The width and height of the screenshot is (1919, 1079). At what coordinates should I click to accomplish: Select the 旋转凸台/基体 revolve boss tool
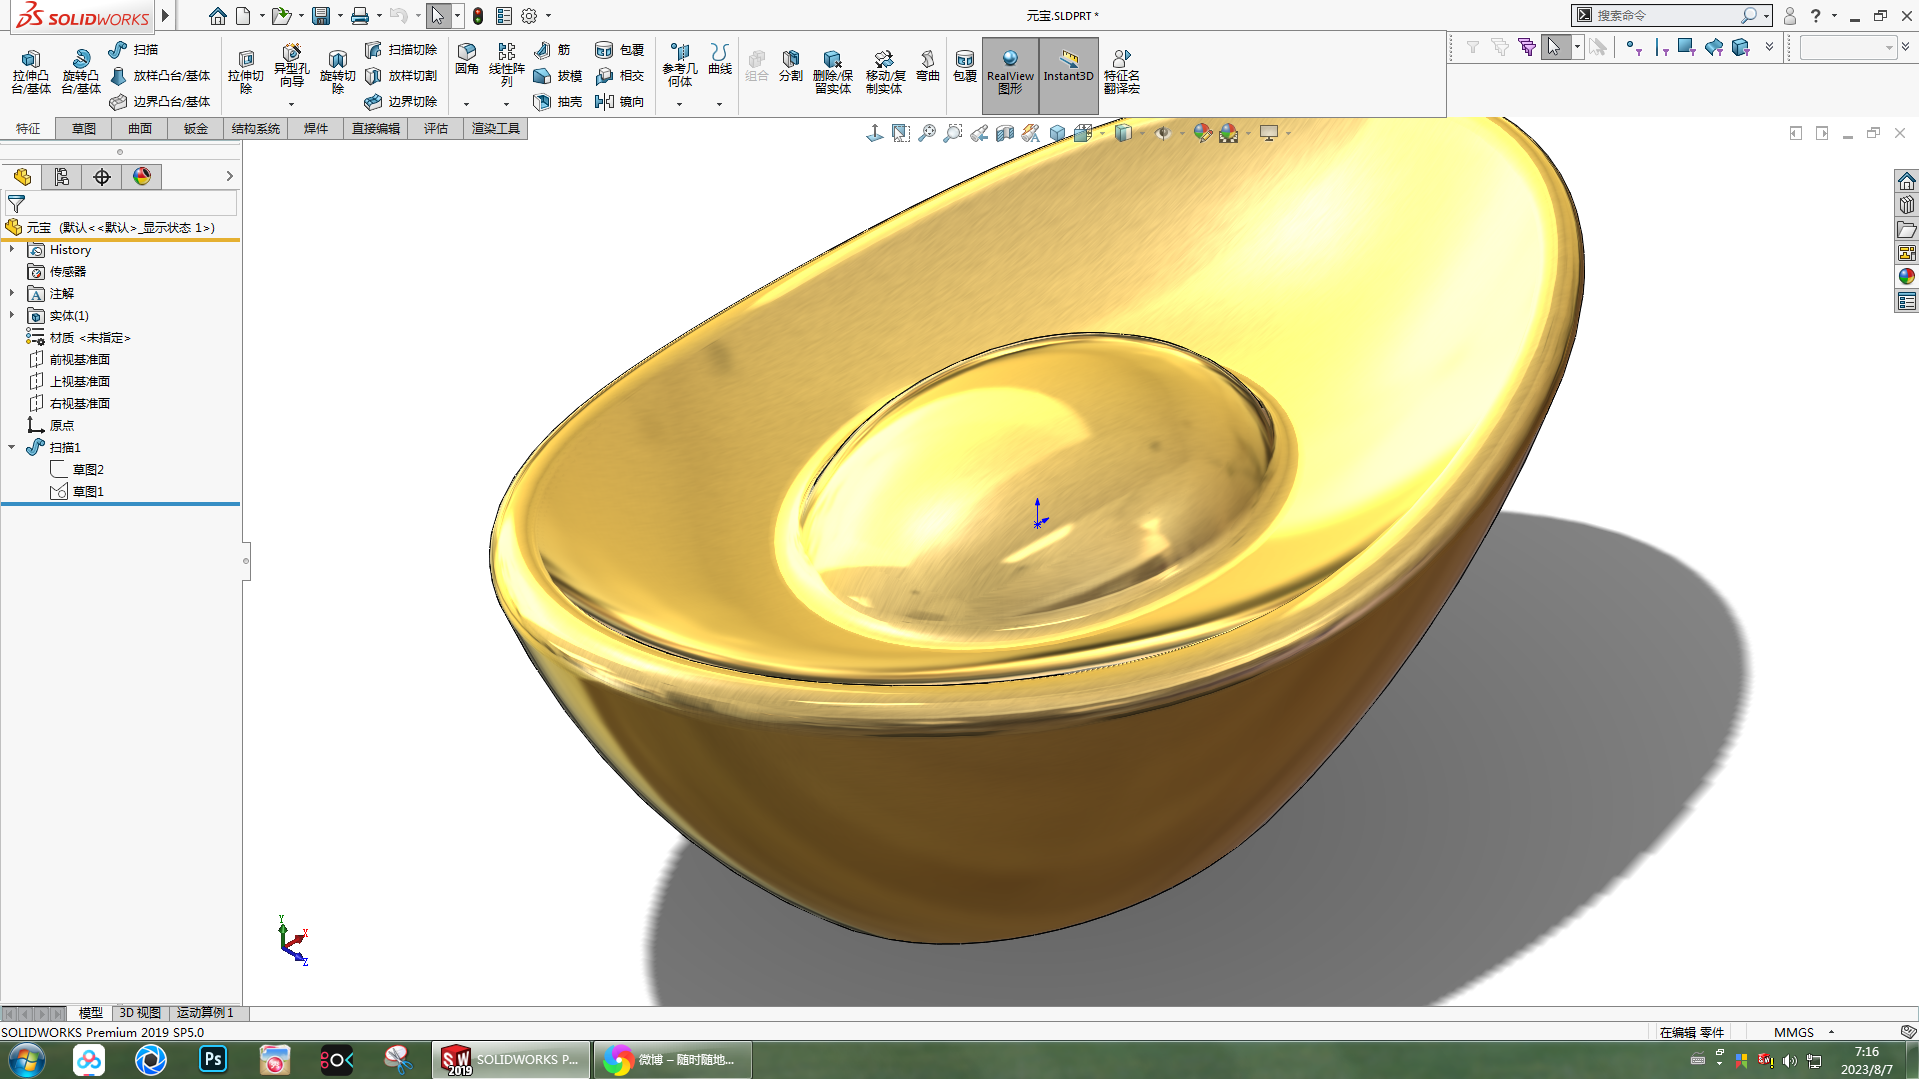click(81, 72)
